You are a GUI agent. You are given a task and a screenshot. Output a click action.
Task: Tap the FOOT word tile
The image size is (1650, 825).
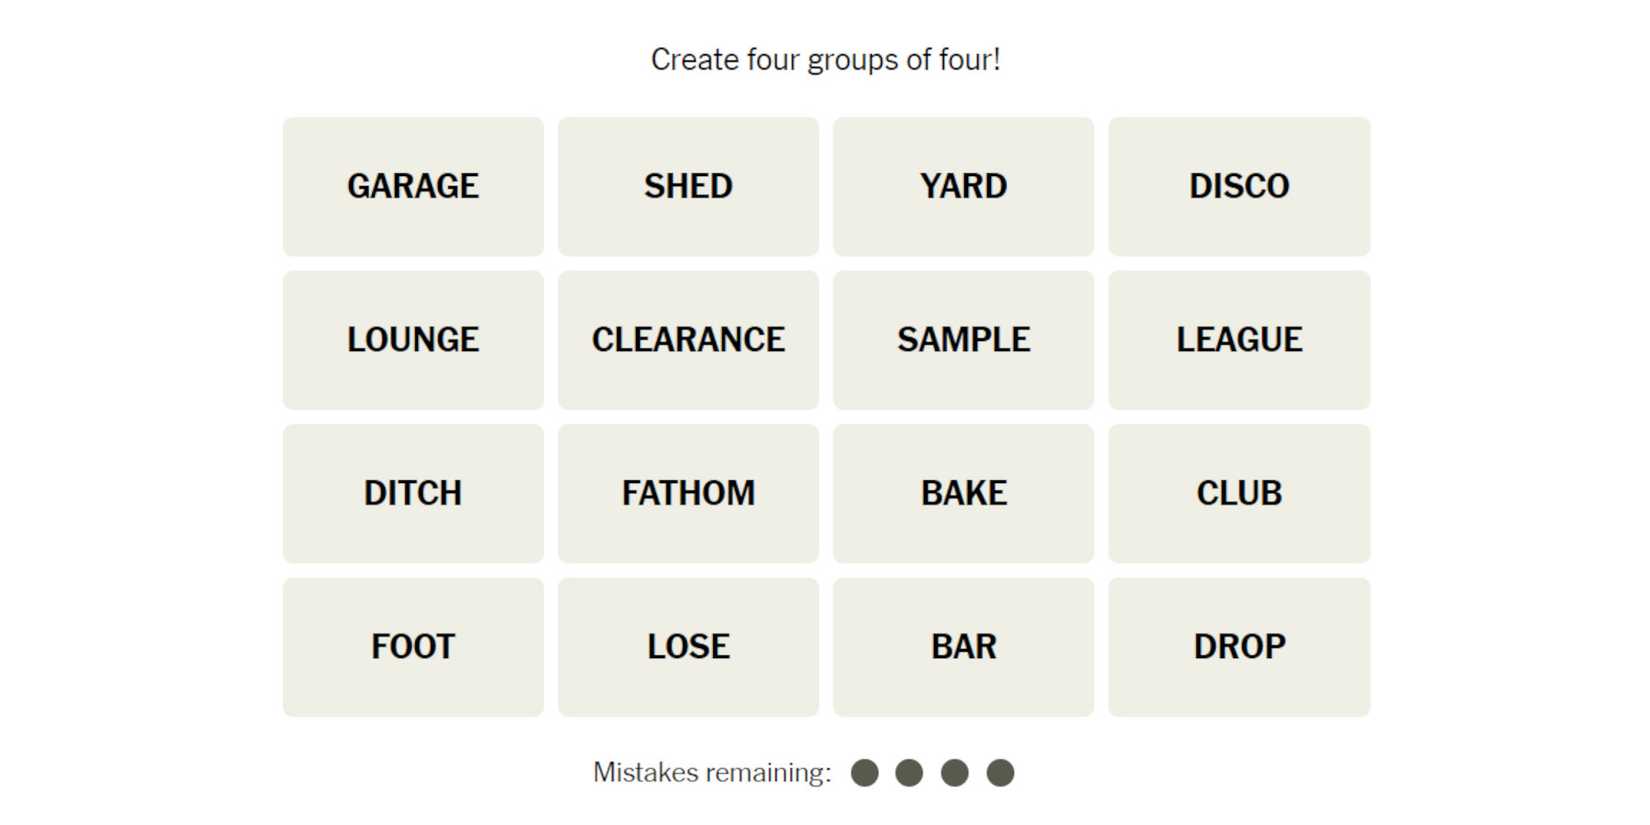413,647
